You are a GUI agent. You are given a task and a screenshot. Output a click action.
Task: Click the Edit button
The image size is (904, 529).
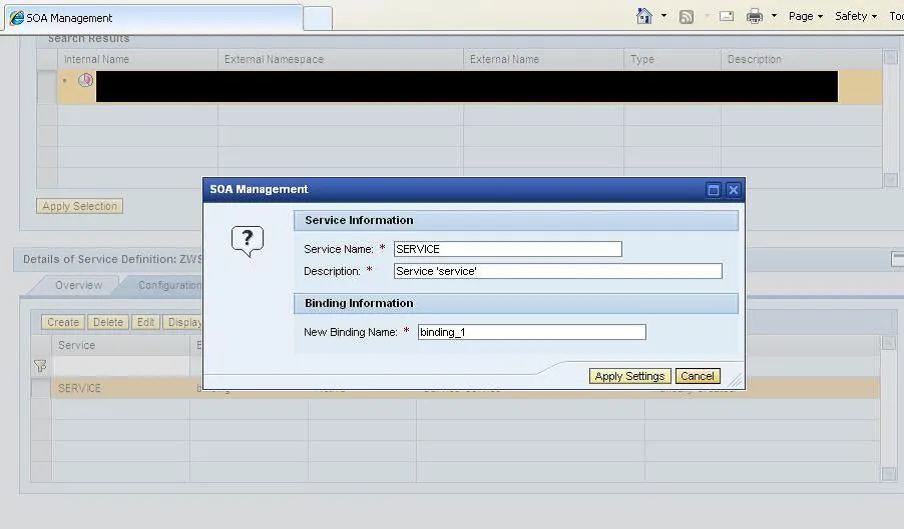tap(145, 322)
